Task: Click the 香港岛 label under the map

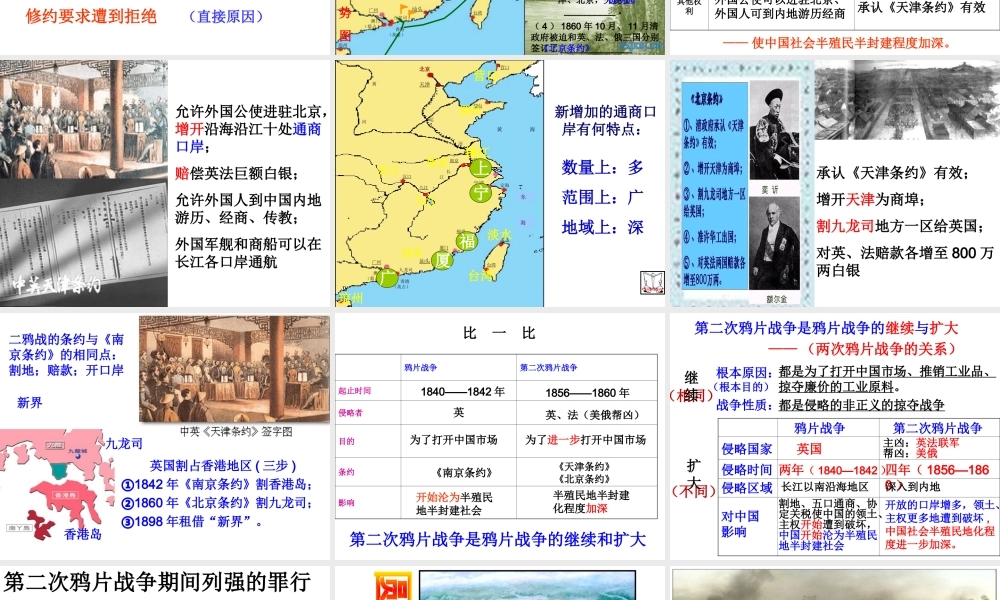Action: point(83,534)
